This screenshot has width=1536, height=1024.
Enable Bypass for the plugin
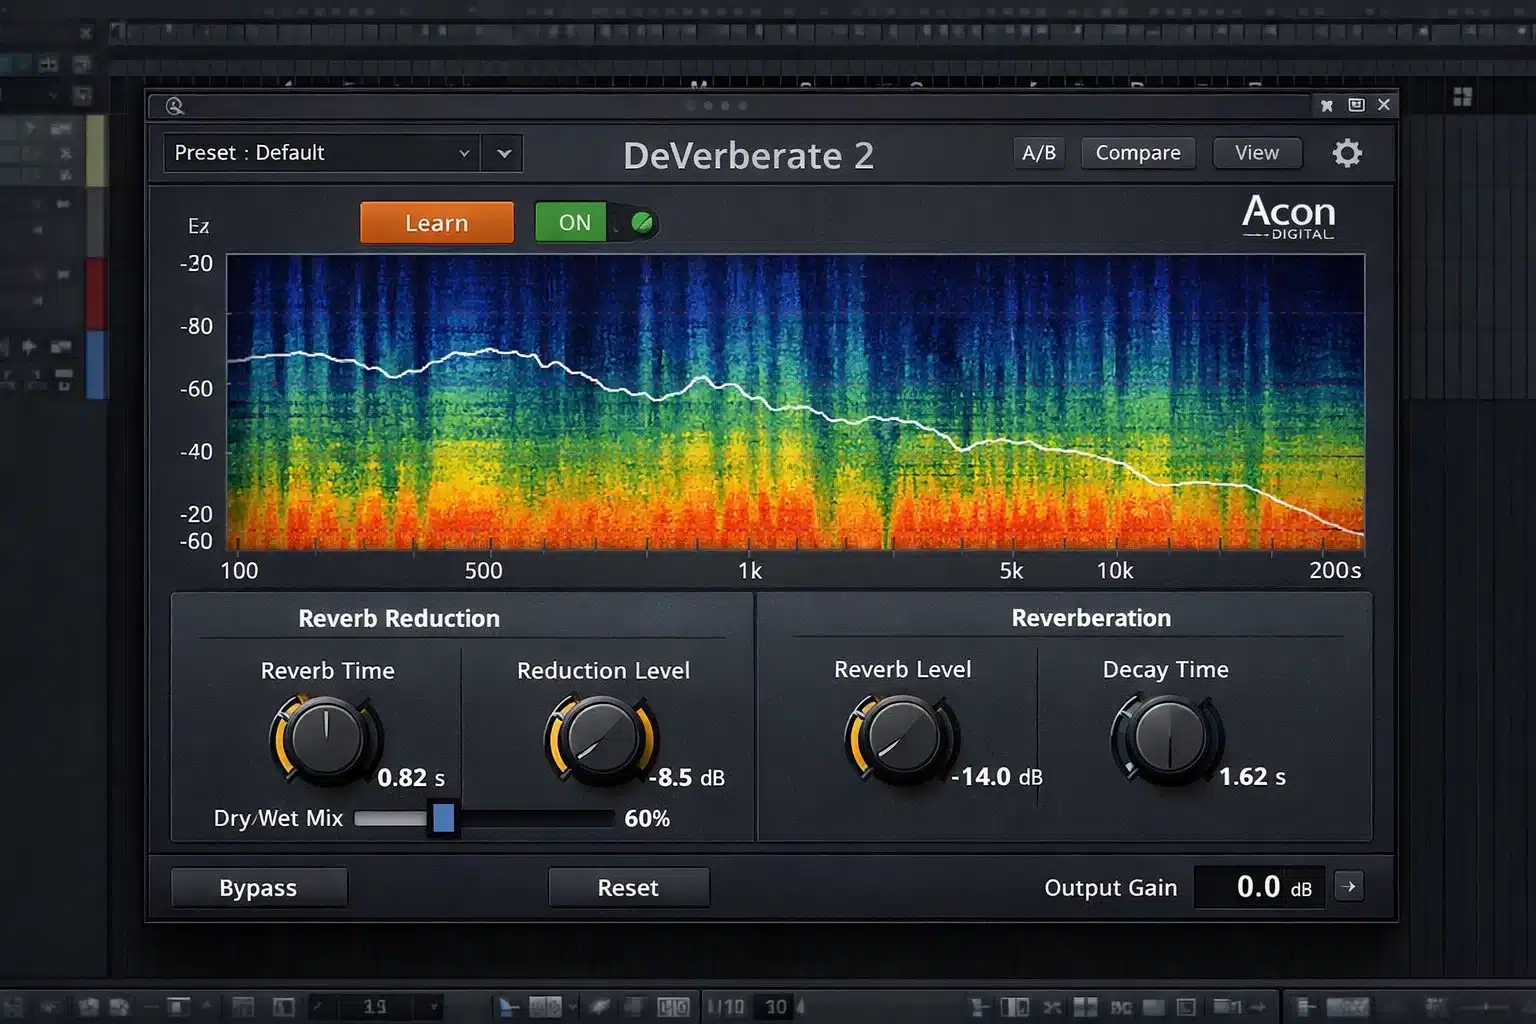coord(258,886)
